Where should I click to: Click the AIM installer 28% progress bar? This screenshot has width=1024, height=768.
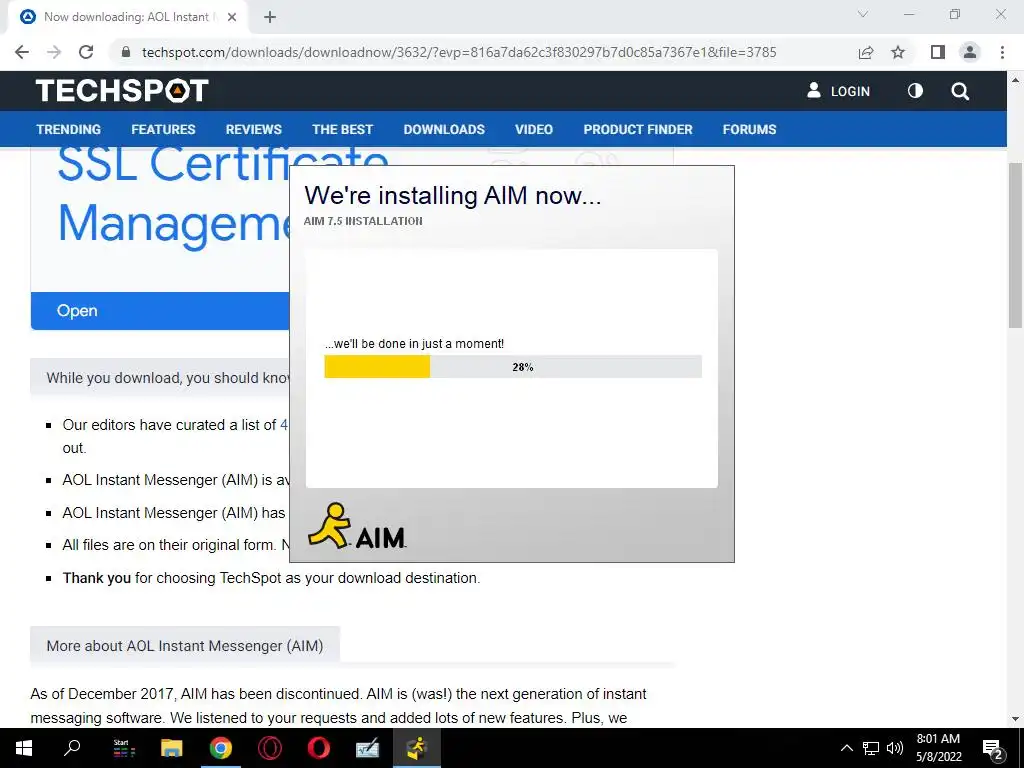(513, 366)
